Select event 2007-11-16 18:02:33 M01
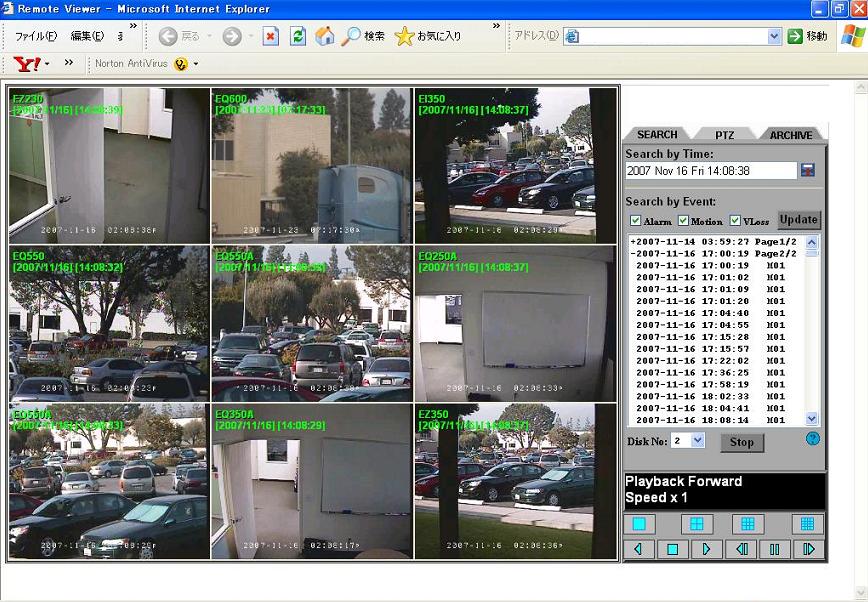The width and height of the screenshot is (868, 602). [x=711, y=397]
